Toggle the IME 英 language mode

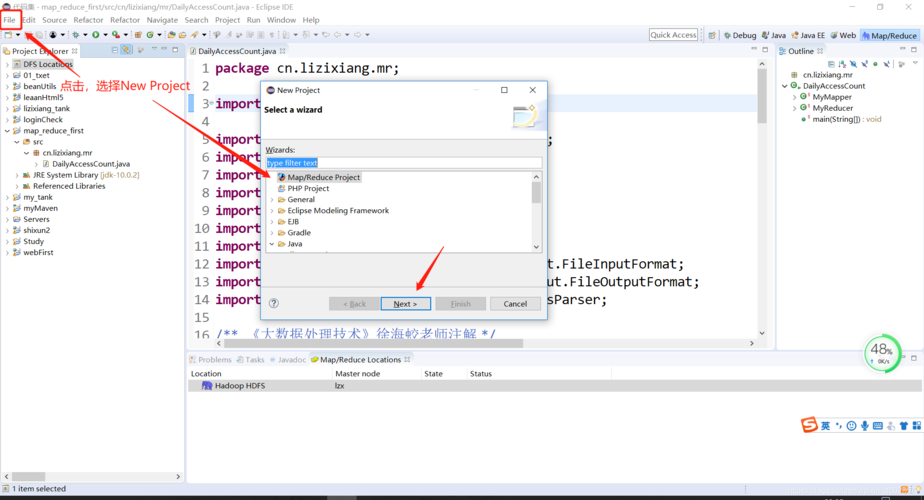click(x=826, y=426)
